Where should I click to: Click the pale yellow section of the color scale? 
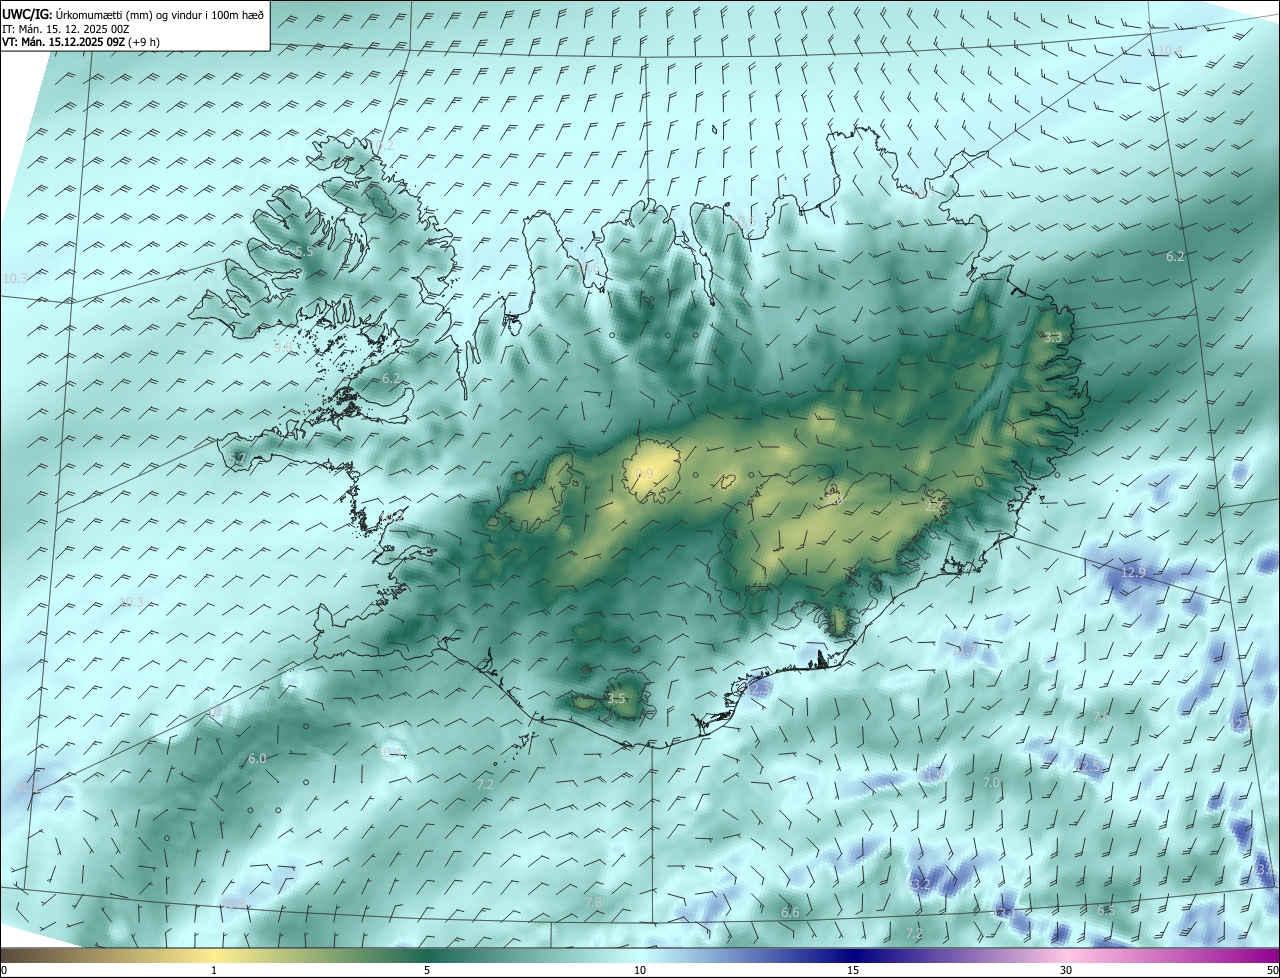214,956
